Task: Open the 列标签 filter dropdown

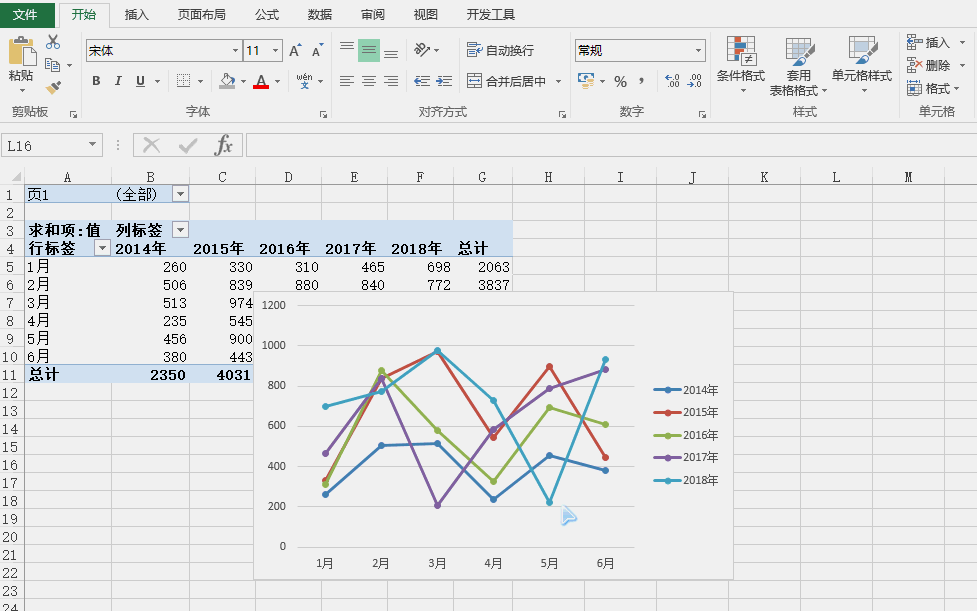Action: click(180, 230)
